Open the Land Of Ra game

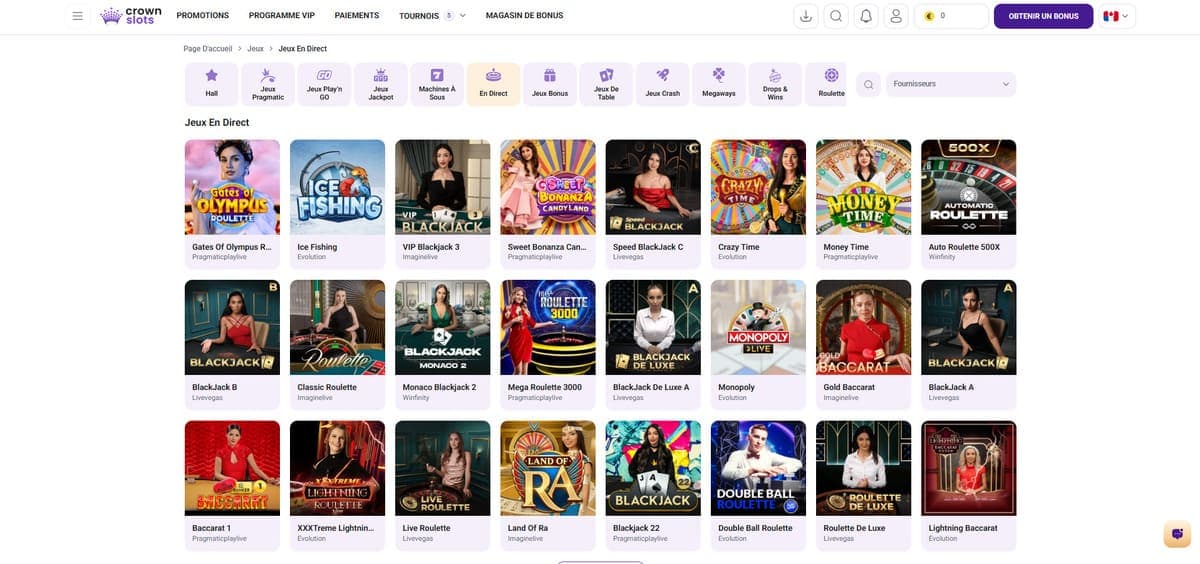click(548, 485)
